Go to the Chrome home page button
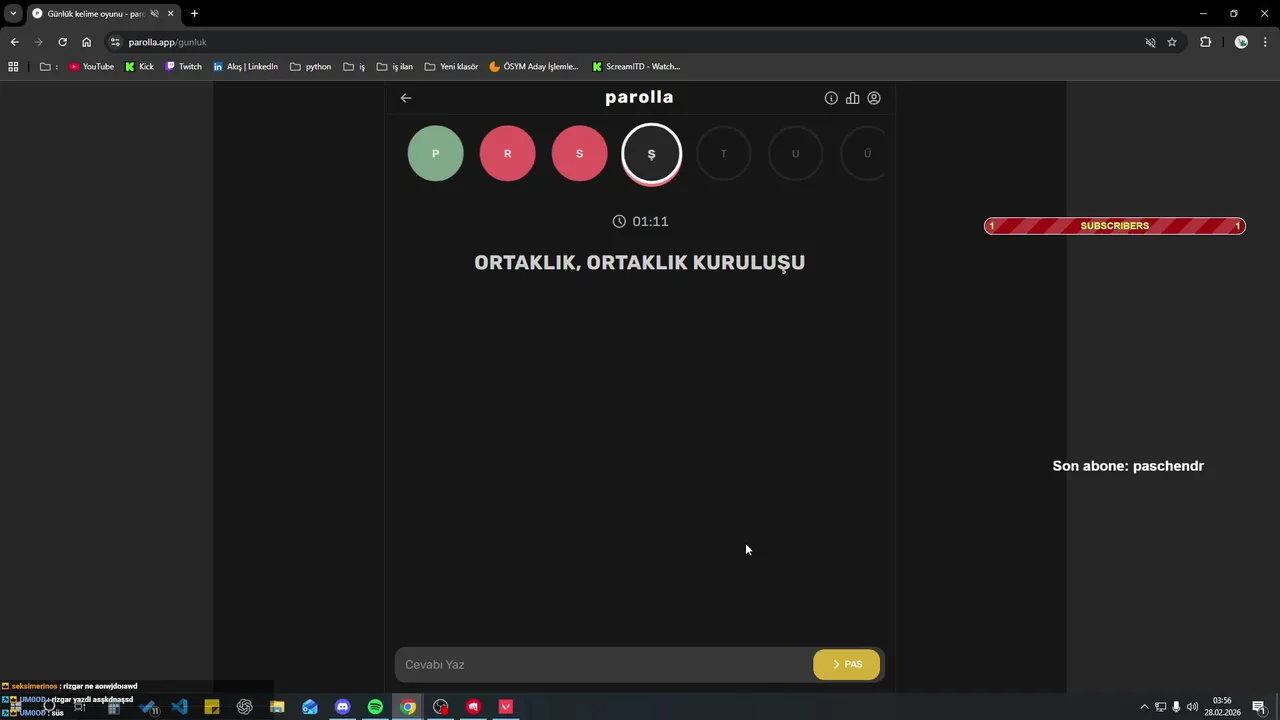Viewport: 1280px width, 720px height. pyautogui.click(x=86, y=42)
